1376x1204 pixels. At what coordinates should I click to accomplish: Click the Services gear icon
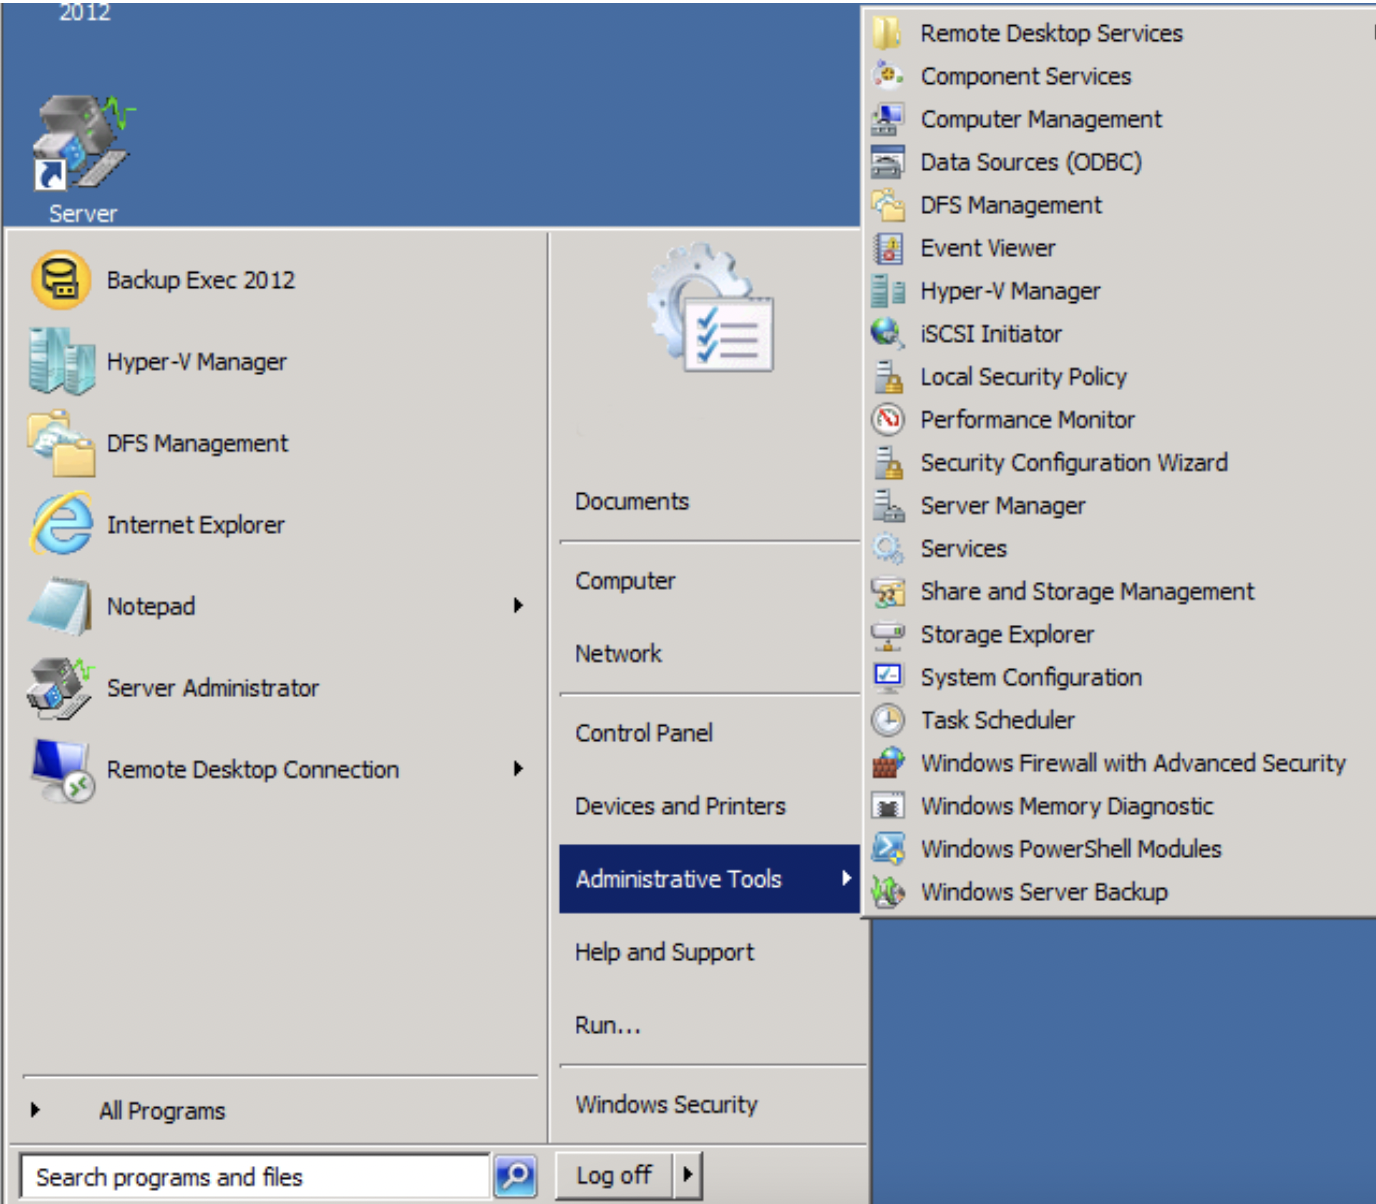click(x=887, y=548)
